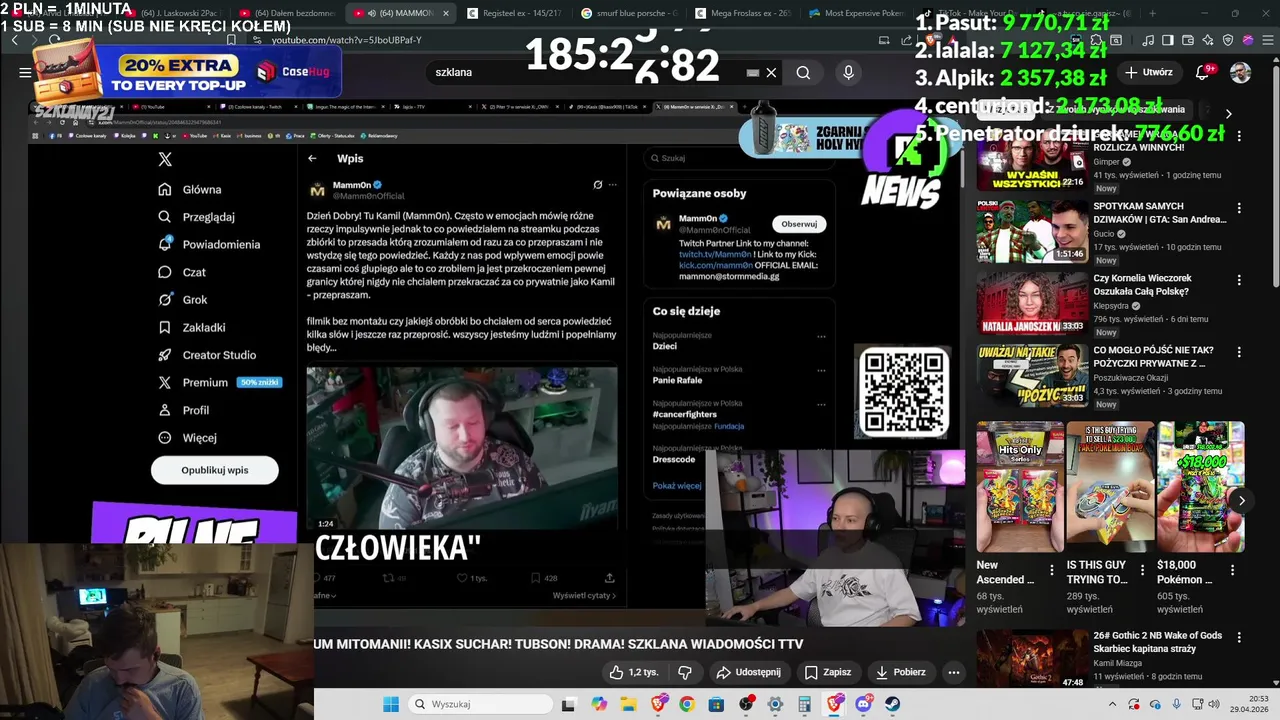Open 'Czy Kornelia Wieczorek Oszukała Całą Polskę?' title

[x=1143, y=285]
